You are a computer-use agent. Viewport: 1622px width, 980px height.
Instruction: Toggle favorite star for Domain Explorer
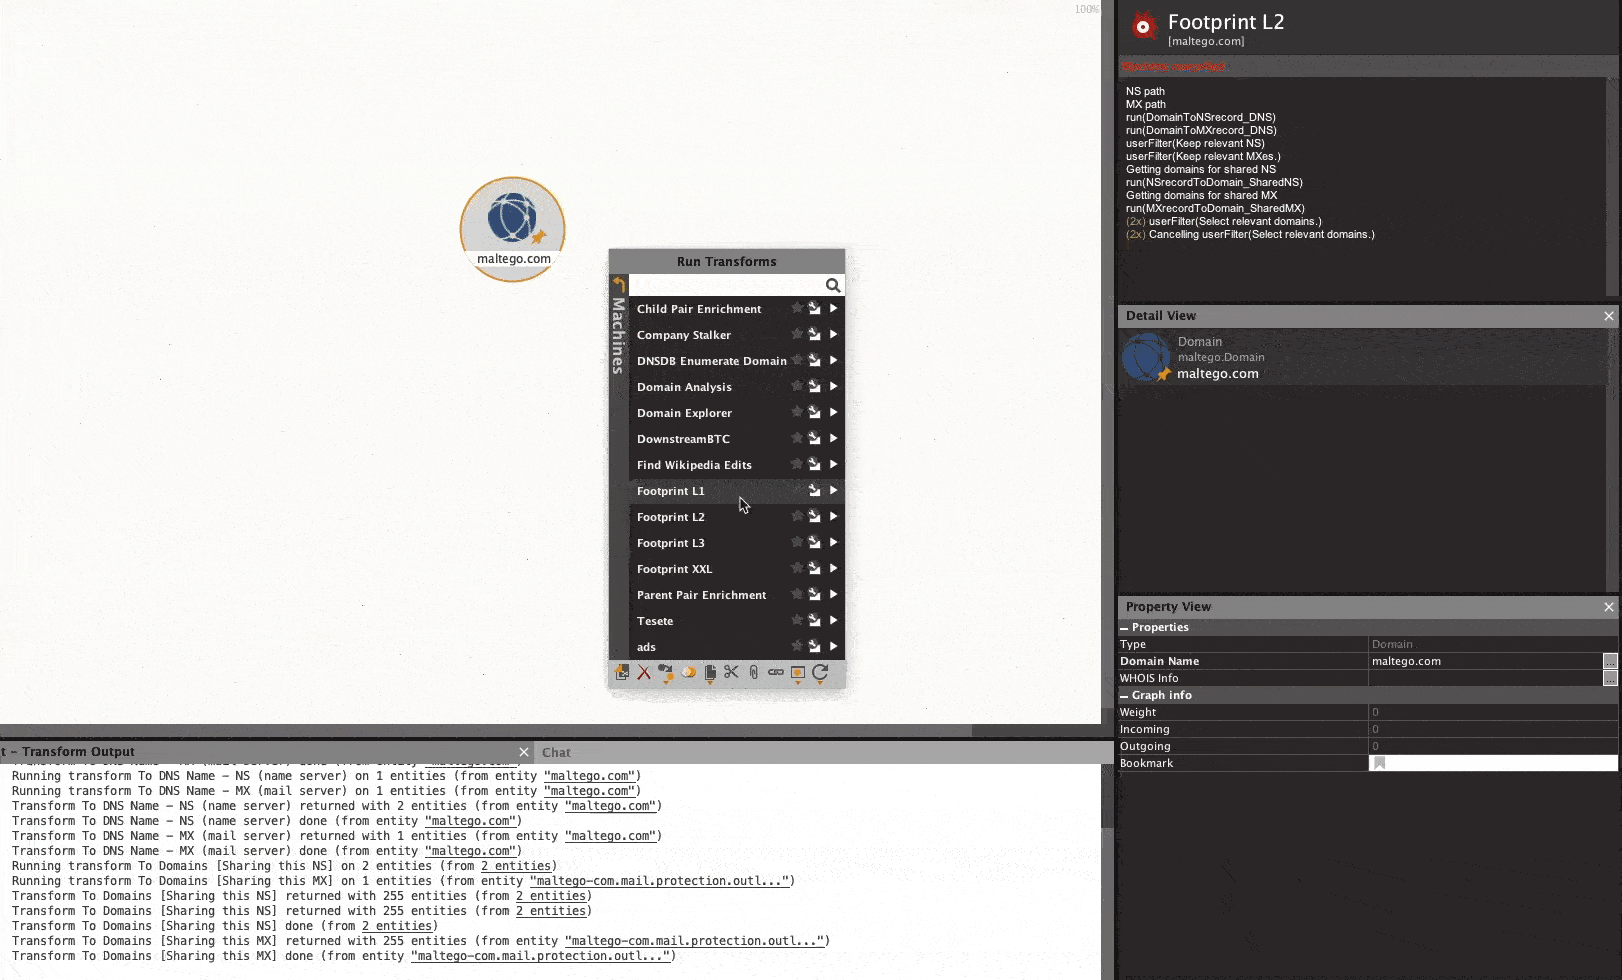tap(797, 413)
